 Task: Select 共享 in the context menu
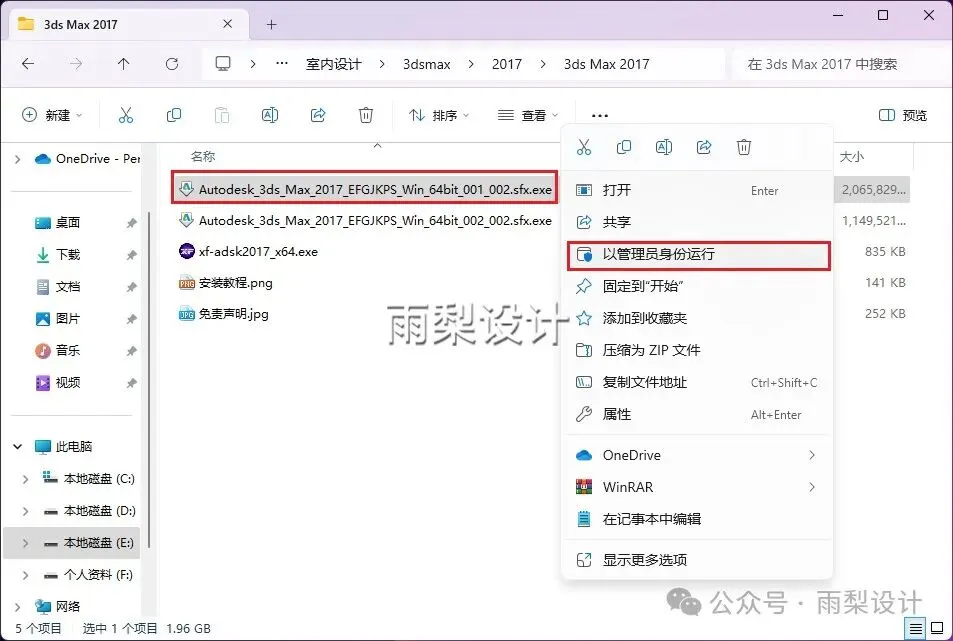click(698, 222)
